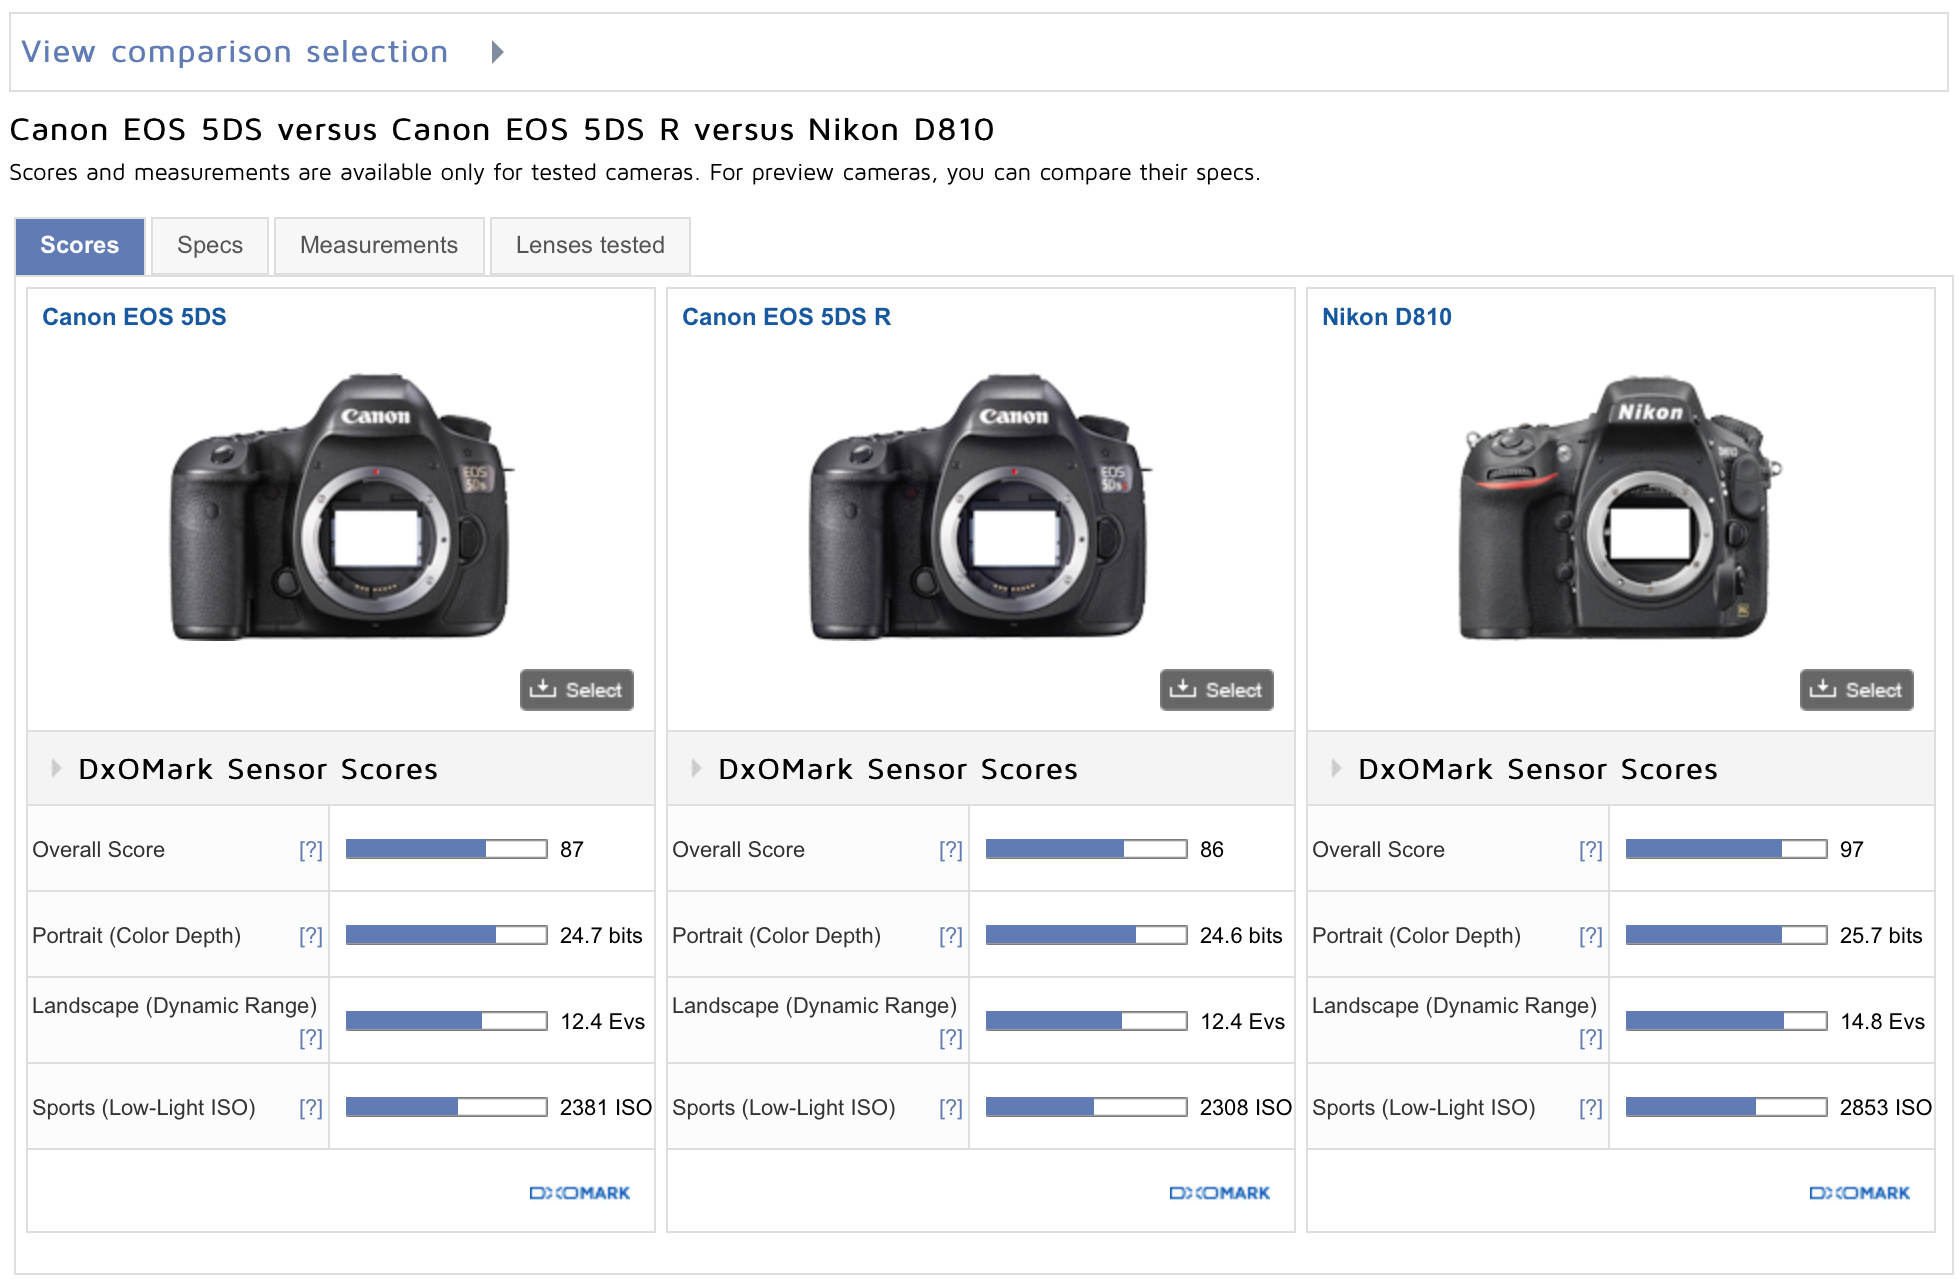Open the Measurements tab
1960x1286 pixels.
pyautogui.click(x=379, y=246)
